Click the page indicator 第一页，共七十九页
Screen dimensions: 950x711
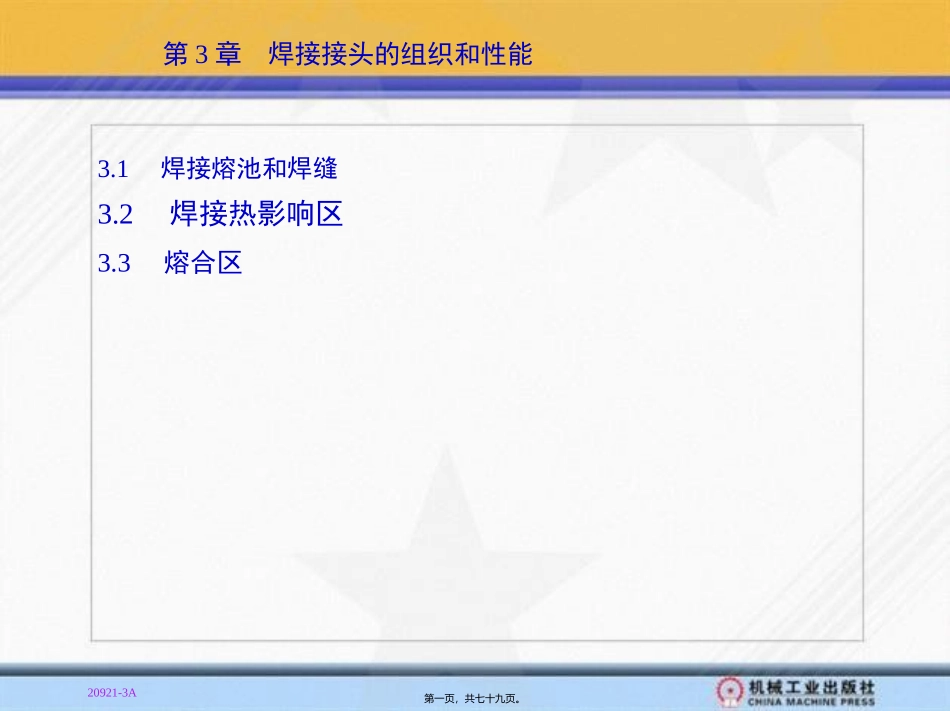(472, 699)
